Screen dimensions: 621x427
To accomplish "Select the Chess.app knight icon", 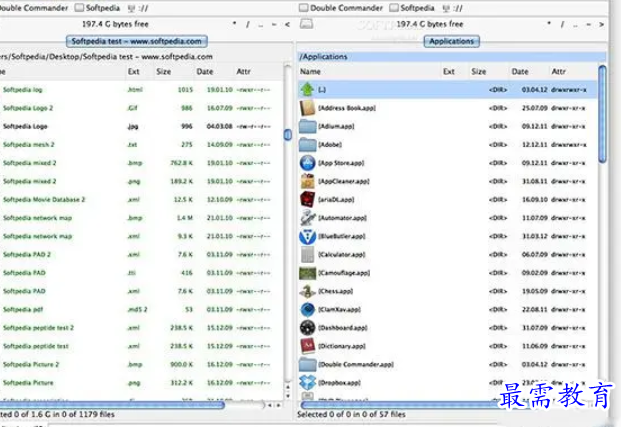I will coord(307,291).
